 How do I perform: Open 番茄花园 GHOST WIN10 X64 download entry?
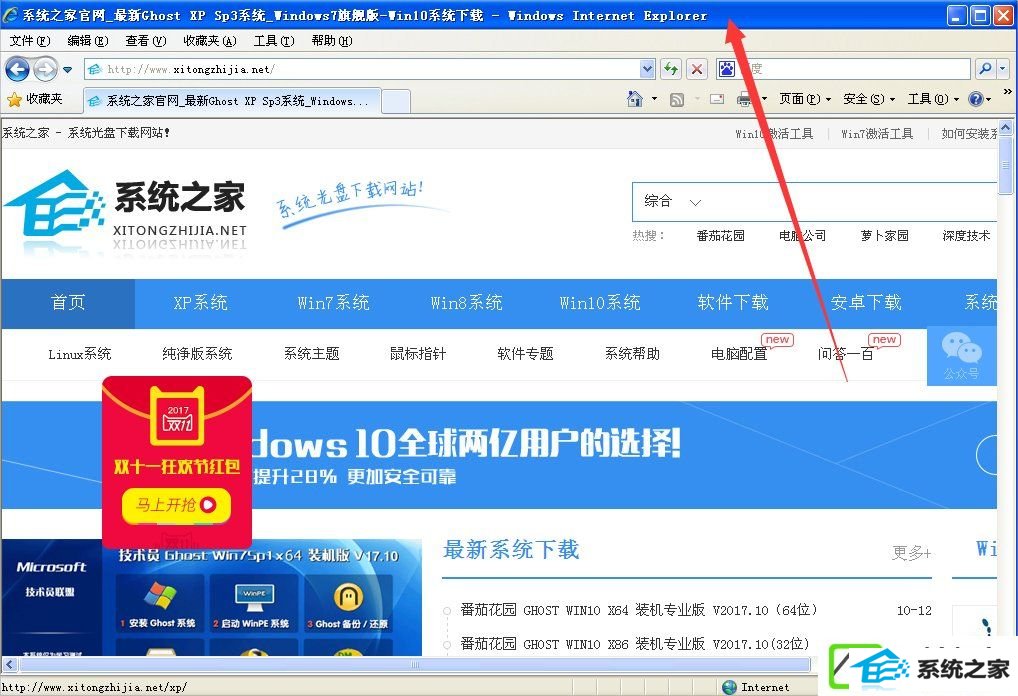(639, 610)
